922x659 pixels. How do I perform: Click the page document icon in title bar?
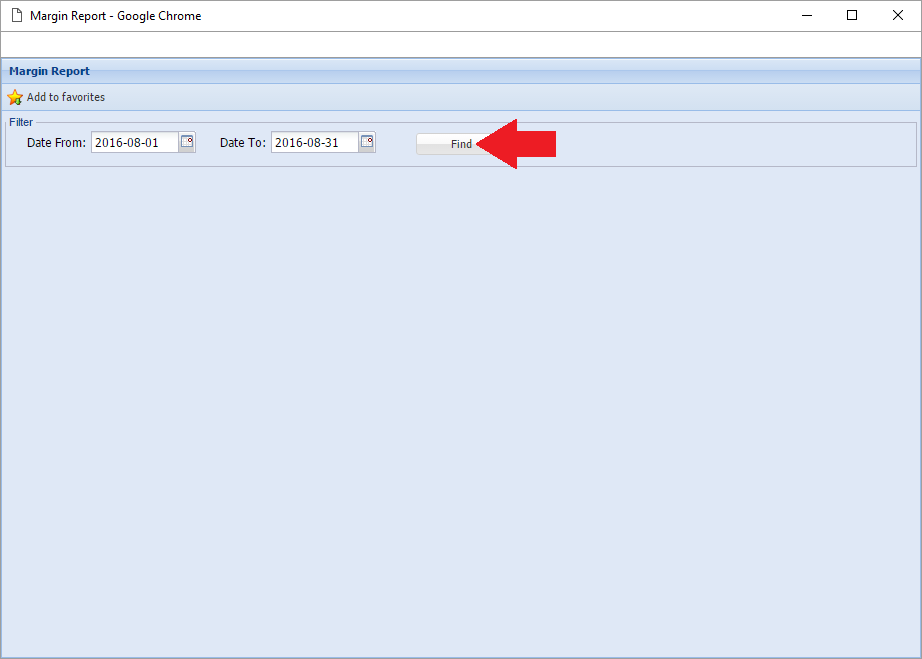click(x=17, y=15)
